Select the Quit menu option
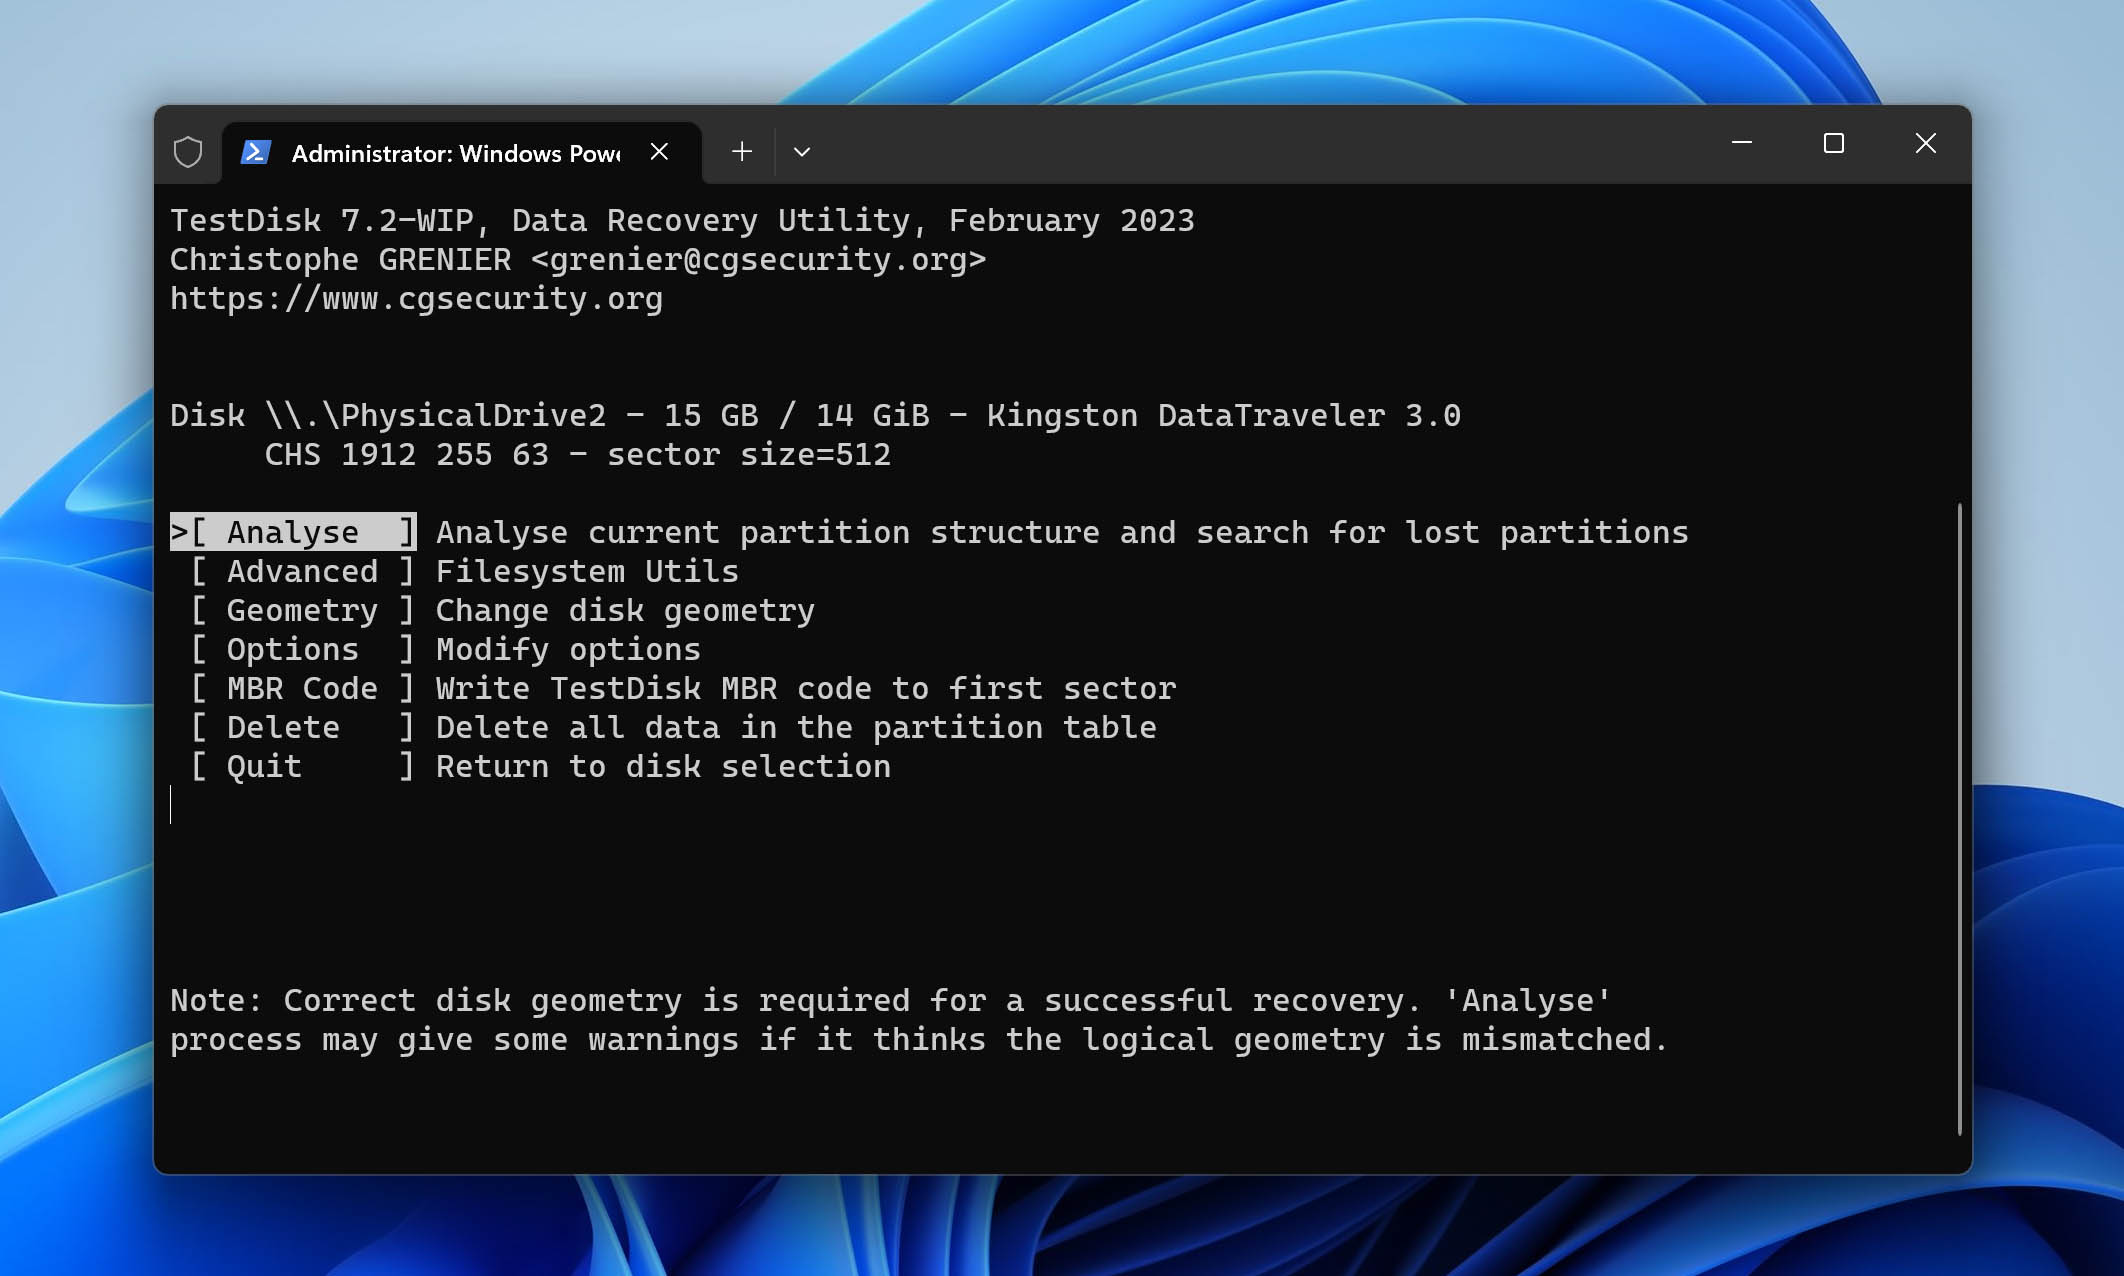The image size is (2124, 1276). point(302,766)
